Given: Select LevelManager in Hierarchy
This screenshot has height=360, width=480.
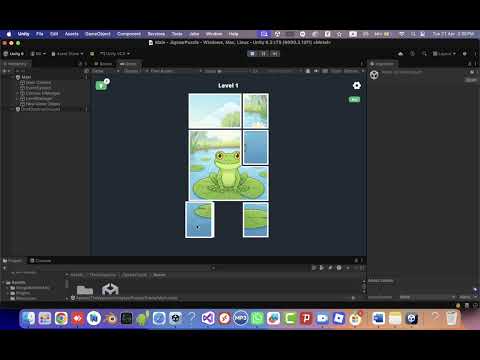Looking at the screenshot, I should pyautogui.click(x=36, y=99).
